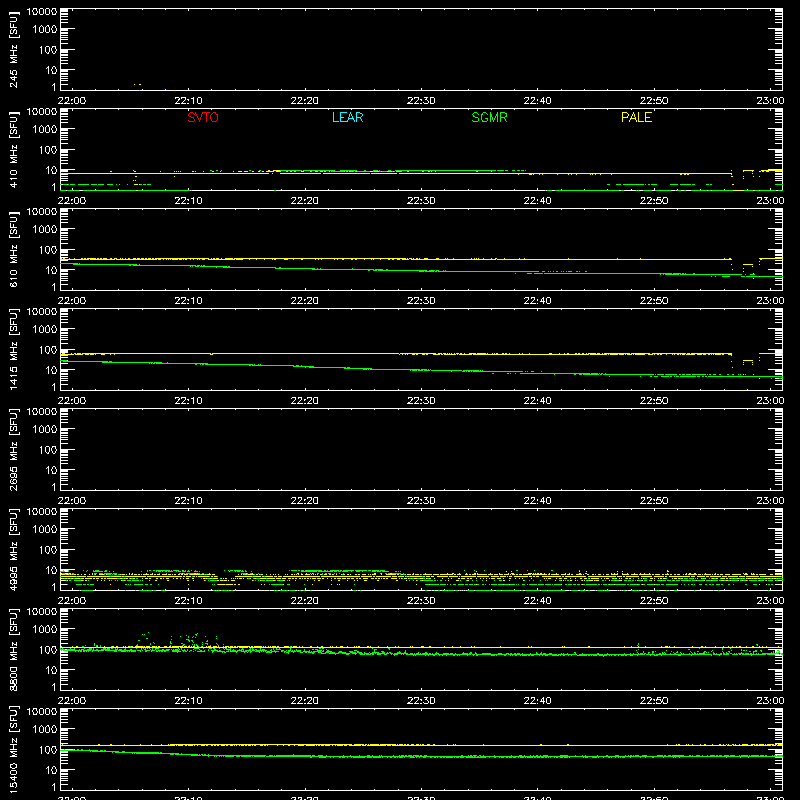Click the 10 tick label on 1415 MHz axis
Screen dimensions: 800x800
pos(51,370)
